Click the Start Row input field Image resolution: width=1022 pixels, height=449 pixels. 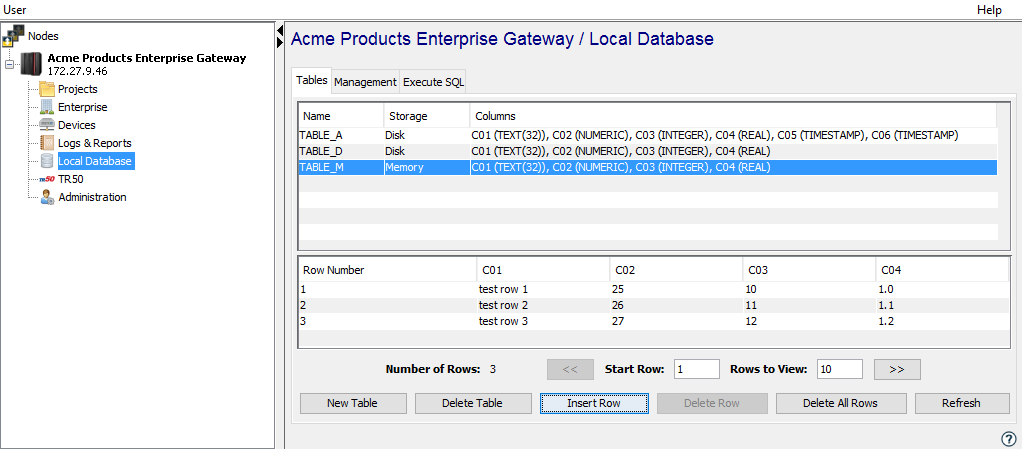point(696,369)
